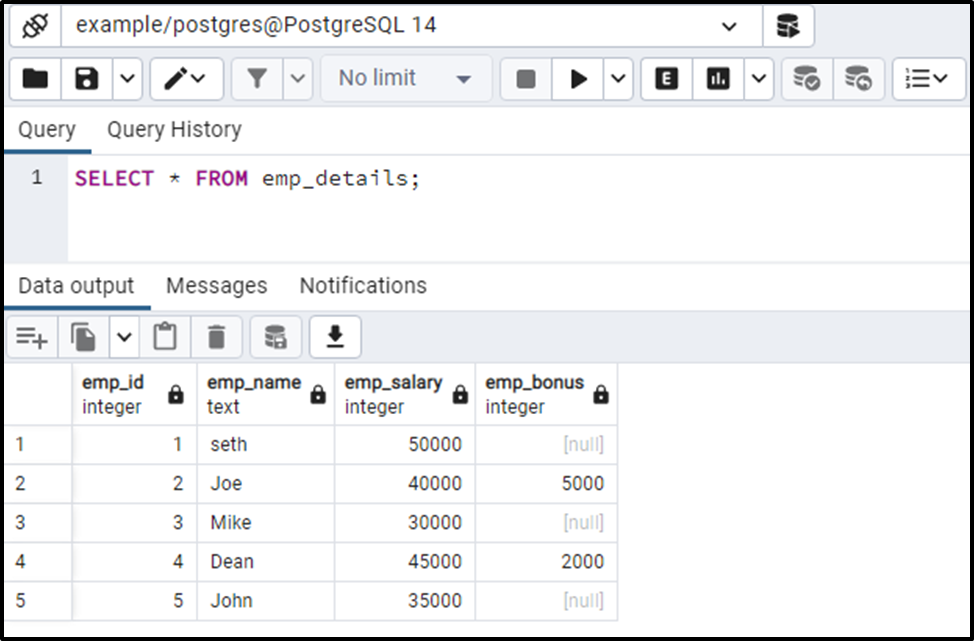This screenshot has width=974, height=641.
Task: Click the Paste rows button
Action: click(165, 336)
